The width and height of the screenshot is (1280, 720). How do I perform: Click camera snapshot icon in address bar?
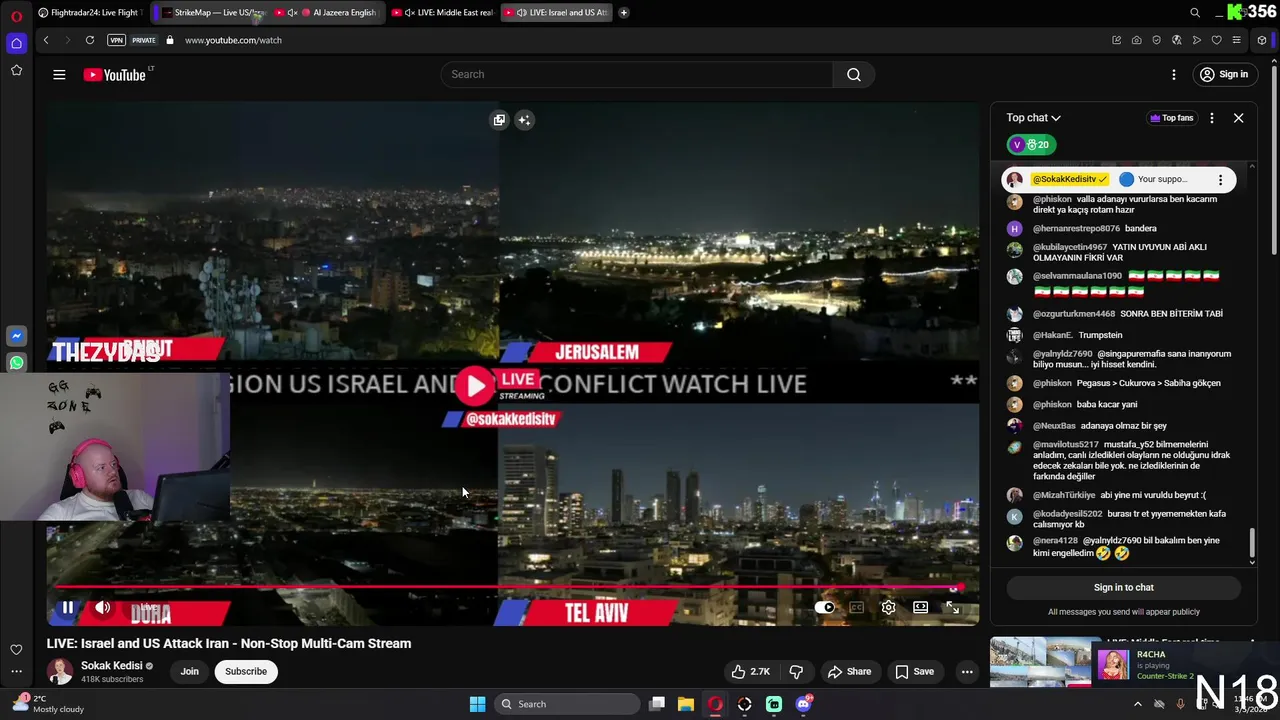1137,40
